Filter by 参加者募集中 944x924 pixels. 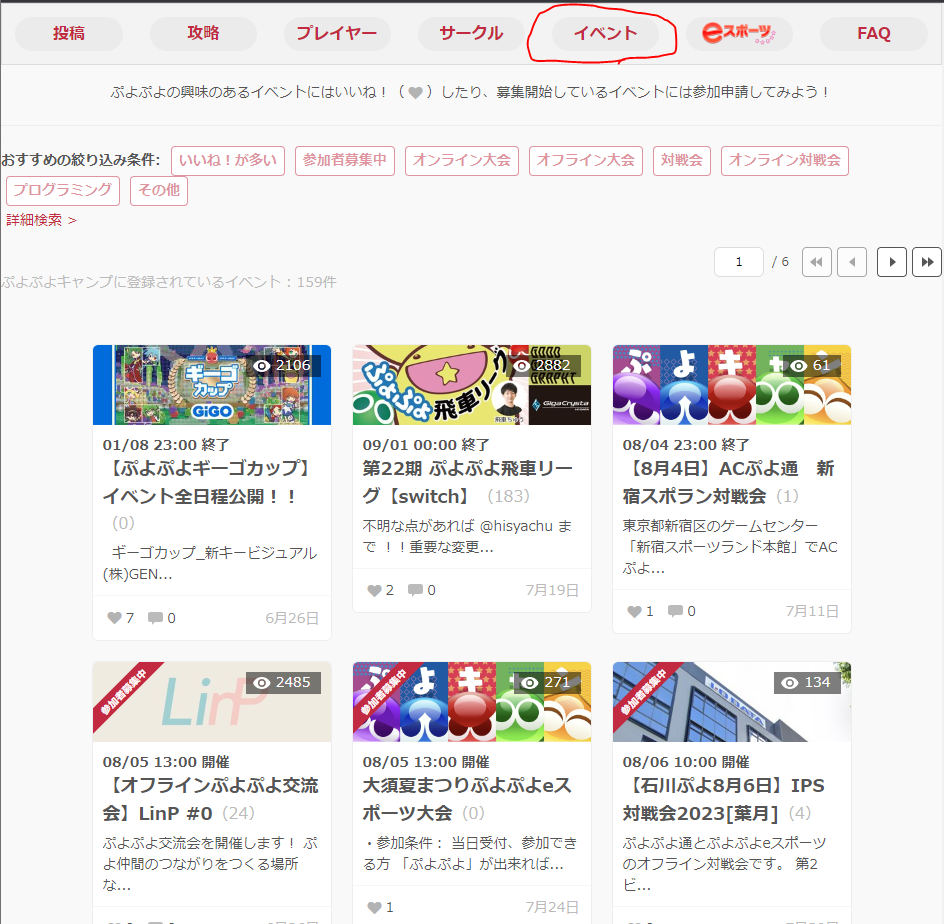click(x=345, y=161)
